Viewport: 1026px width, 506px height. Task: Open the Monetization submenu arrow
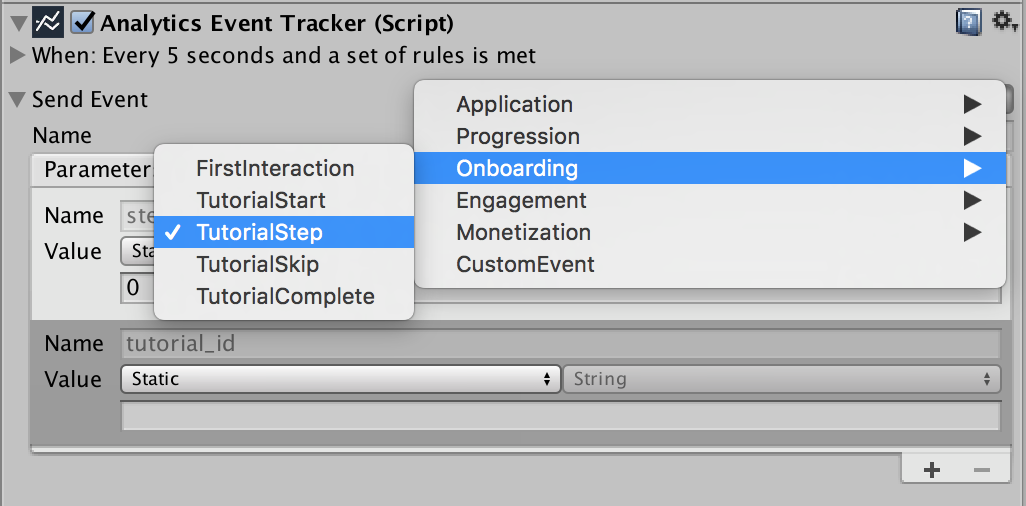pos(972,232)
